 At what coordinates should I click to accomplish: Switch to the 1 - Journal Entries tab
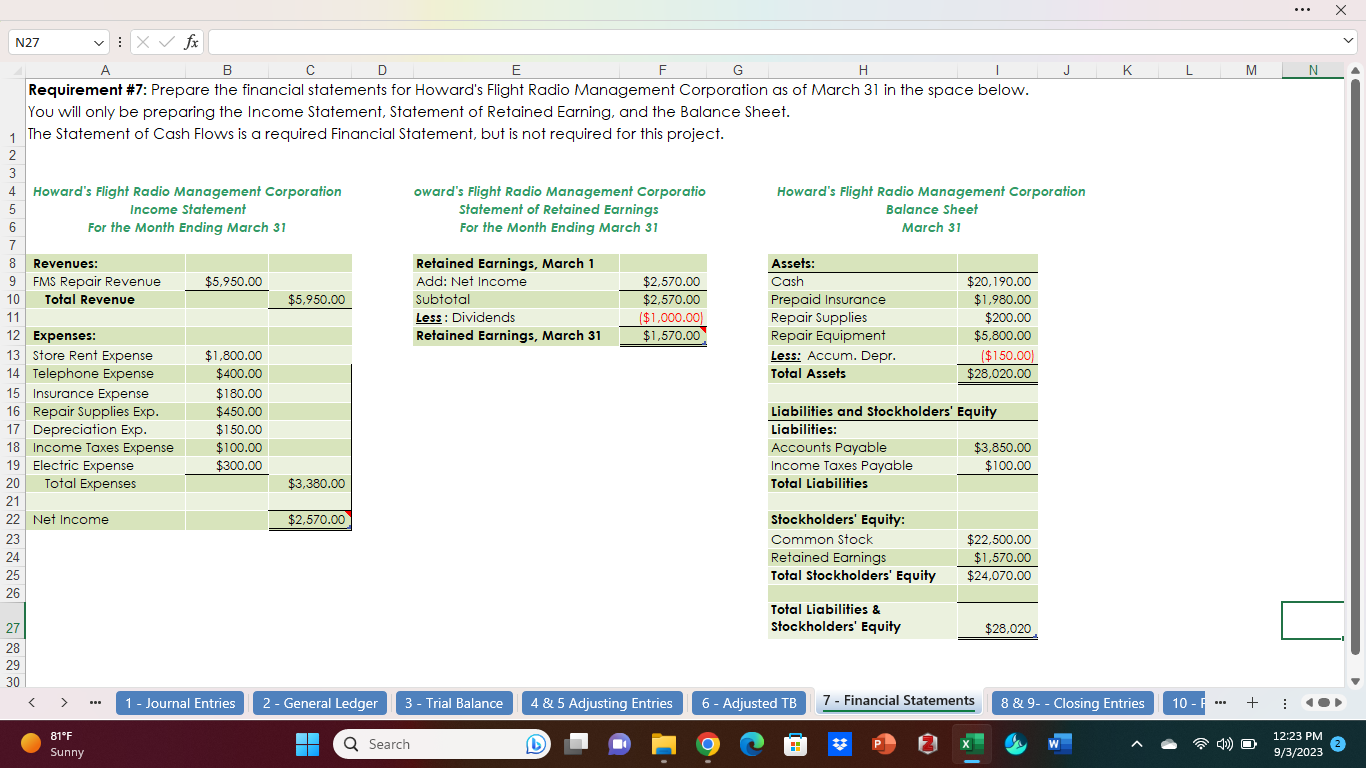pyautogui.click(x=180, y=703)
